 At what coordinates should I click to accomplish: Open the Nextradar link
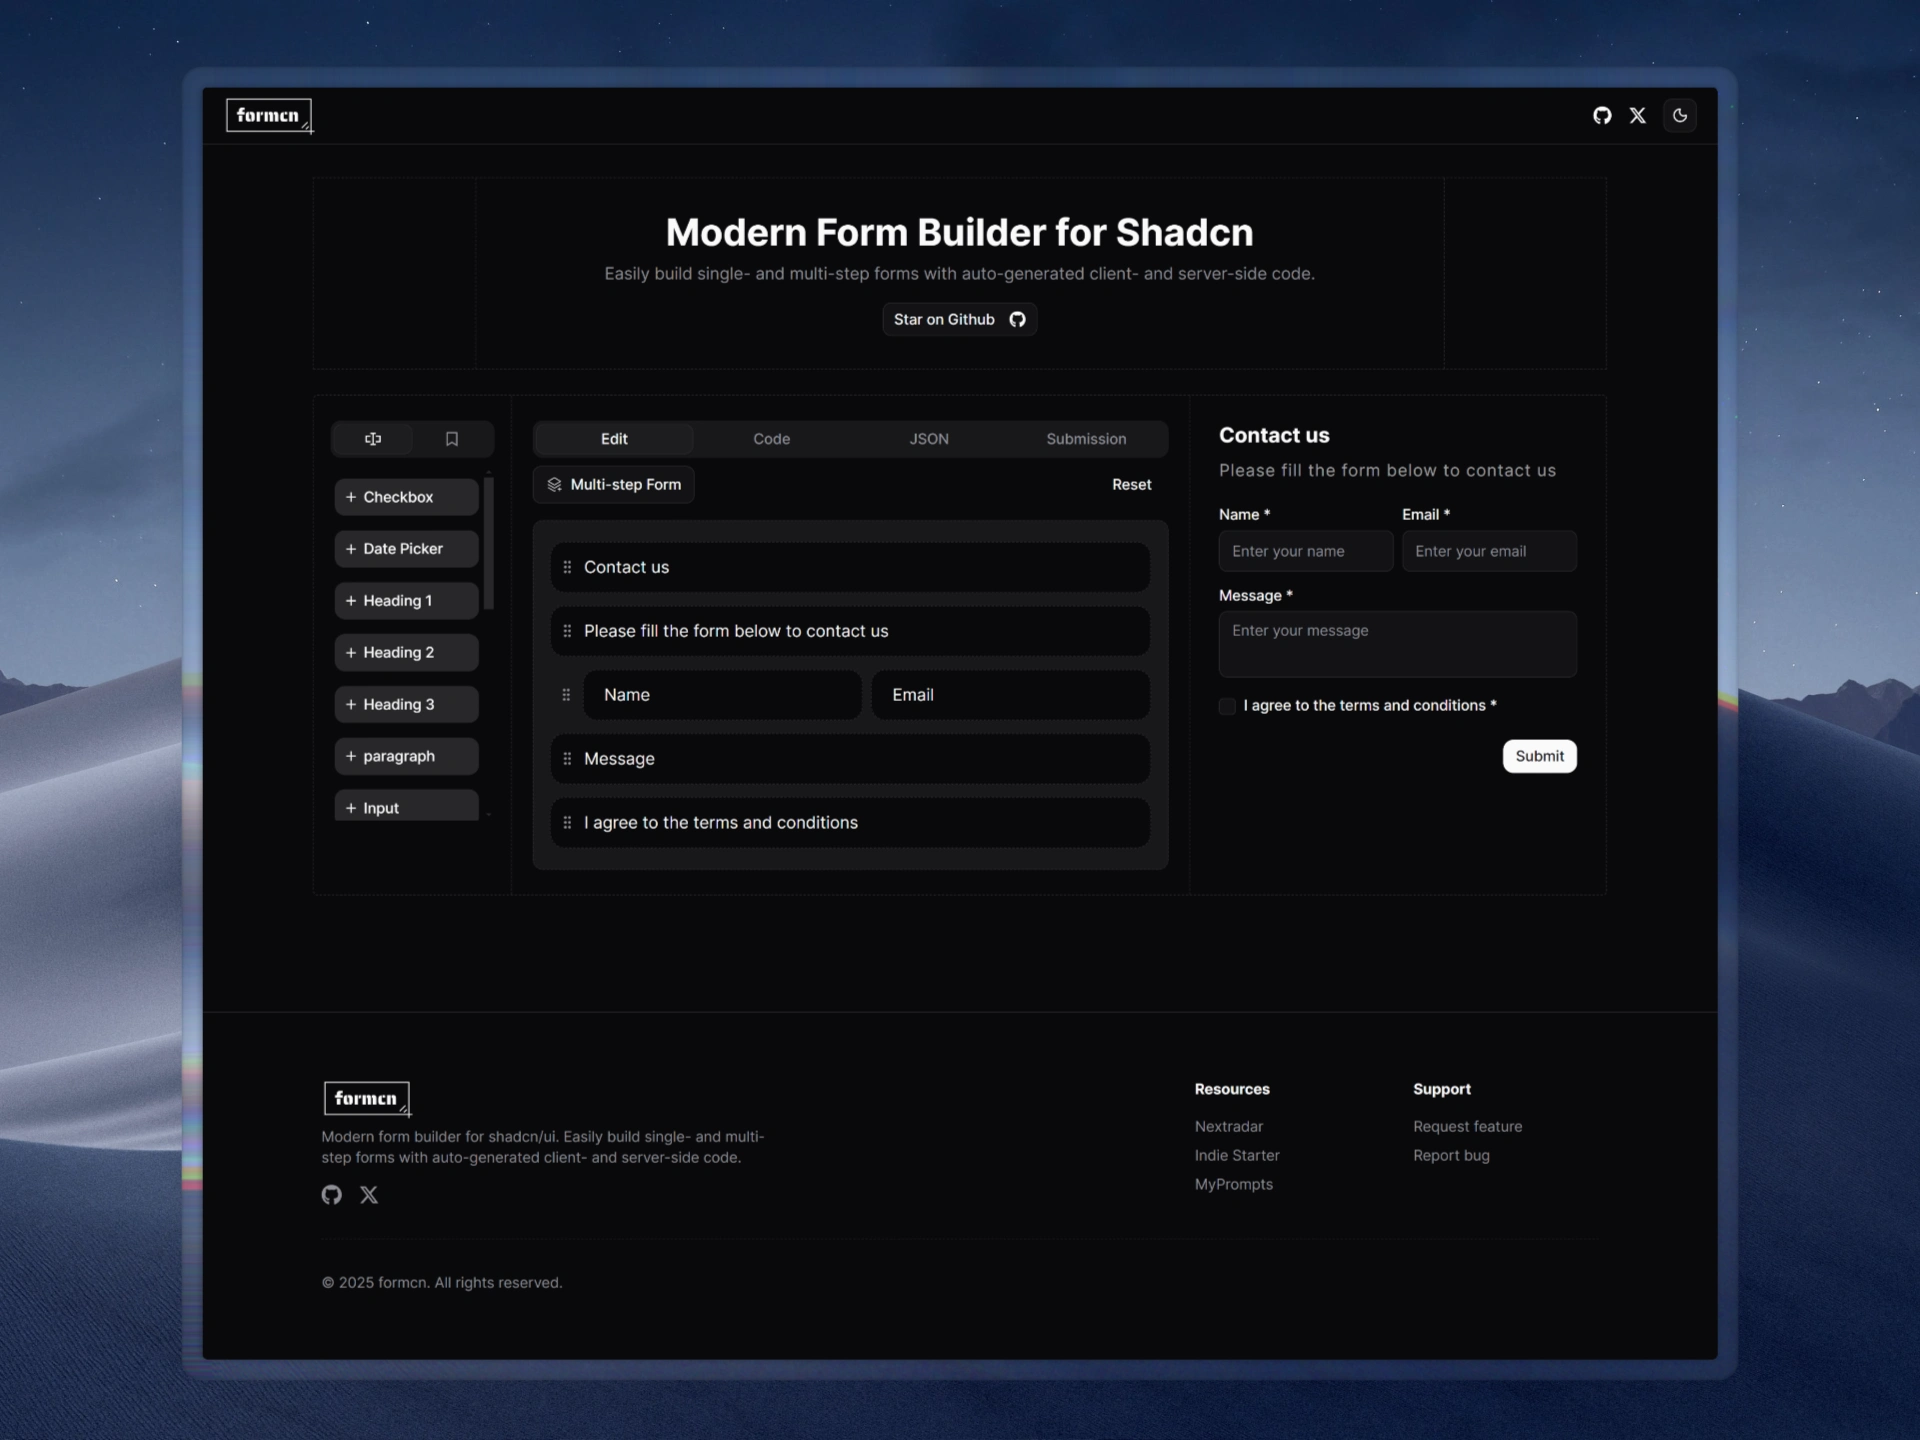point(1228,1127)
